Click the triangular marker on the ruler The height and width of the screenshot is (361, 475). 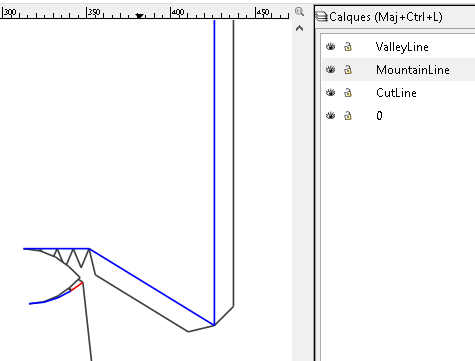coord(140,16)
